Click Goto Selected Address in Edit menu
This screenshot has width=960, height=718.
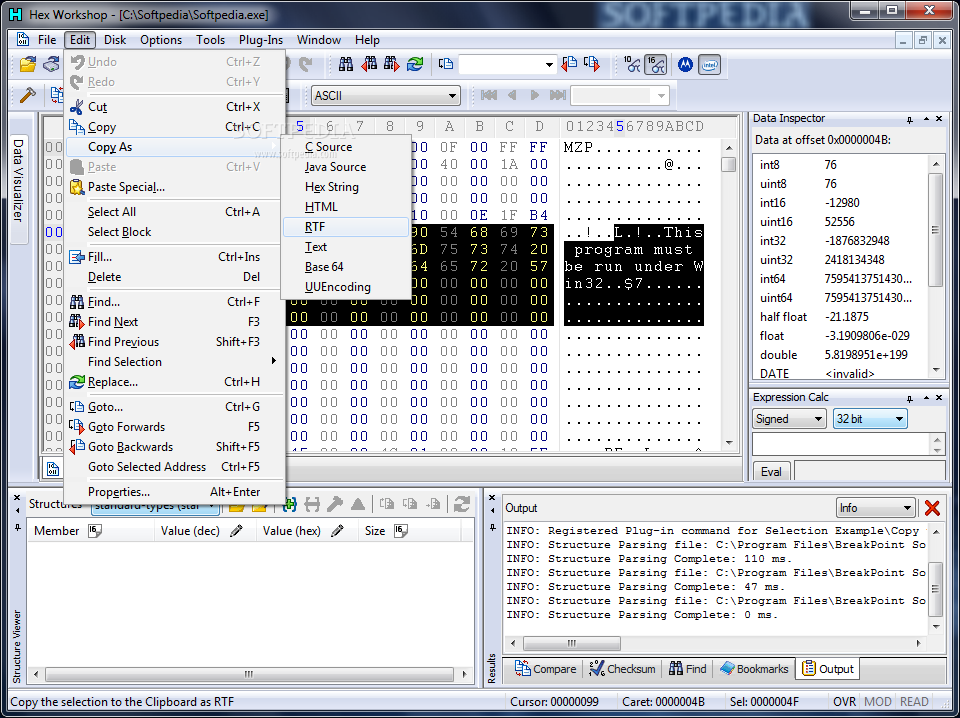pyautogui.click(x=174, y=466)
